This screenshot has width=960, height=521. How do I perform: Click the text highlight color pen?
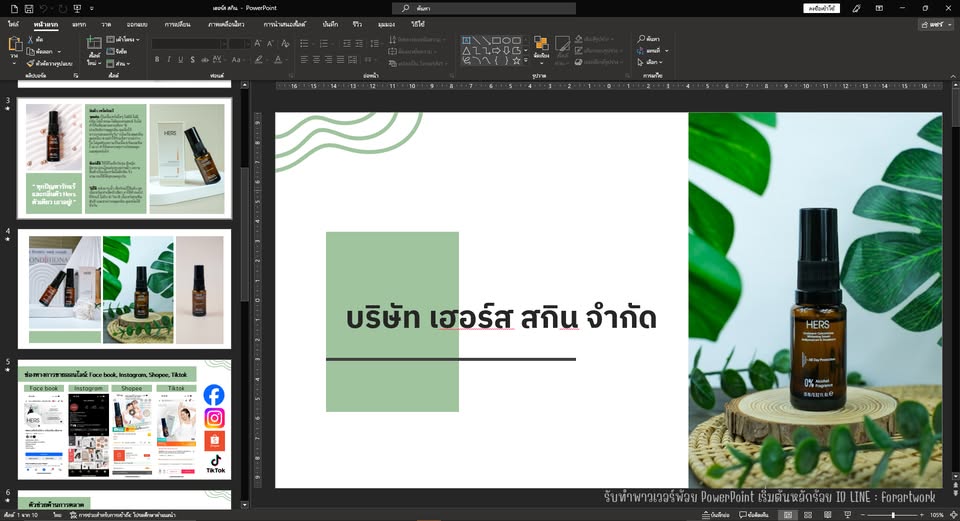click(x=258, y=59)
